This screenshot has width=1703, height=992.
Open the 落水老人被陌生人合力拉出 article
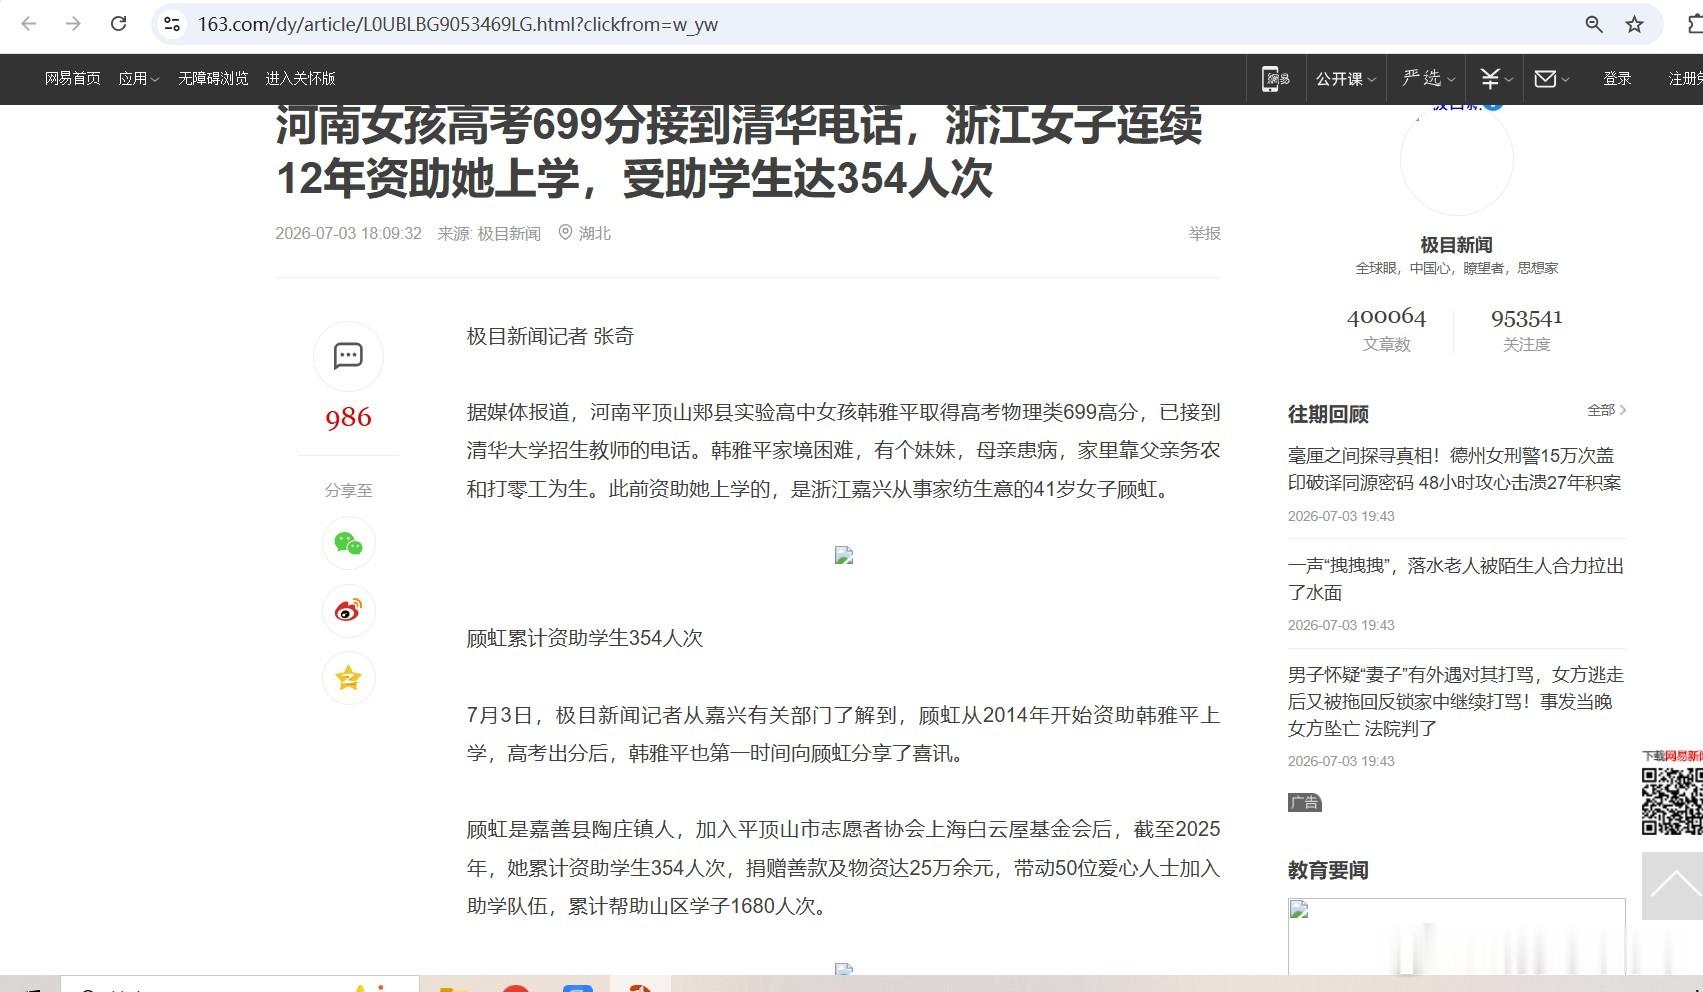coord(1455,579)
